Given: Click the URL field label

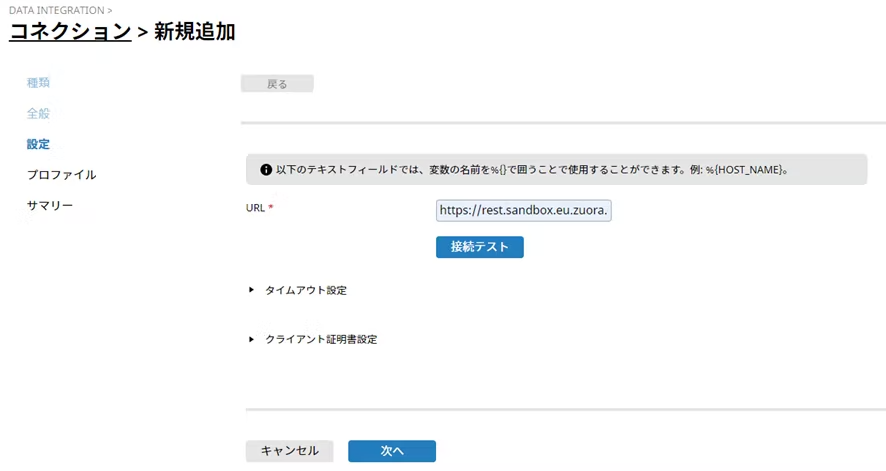Looking at the screenshot, I should [x=255, y=208].
